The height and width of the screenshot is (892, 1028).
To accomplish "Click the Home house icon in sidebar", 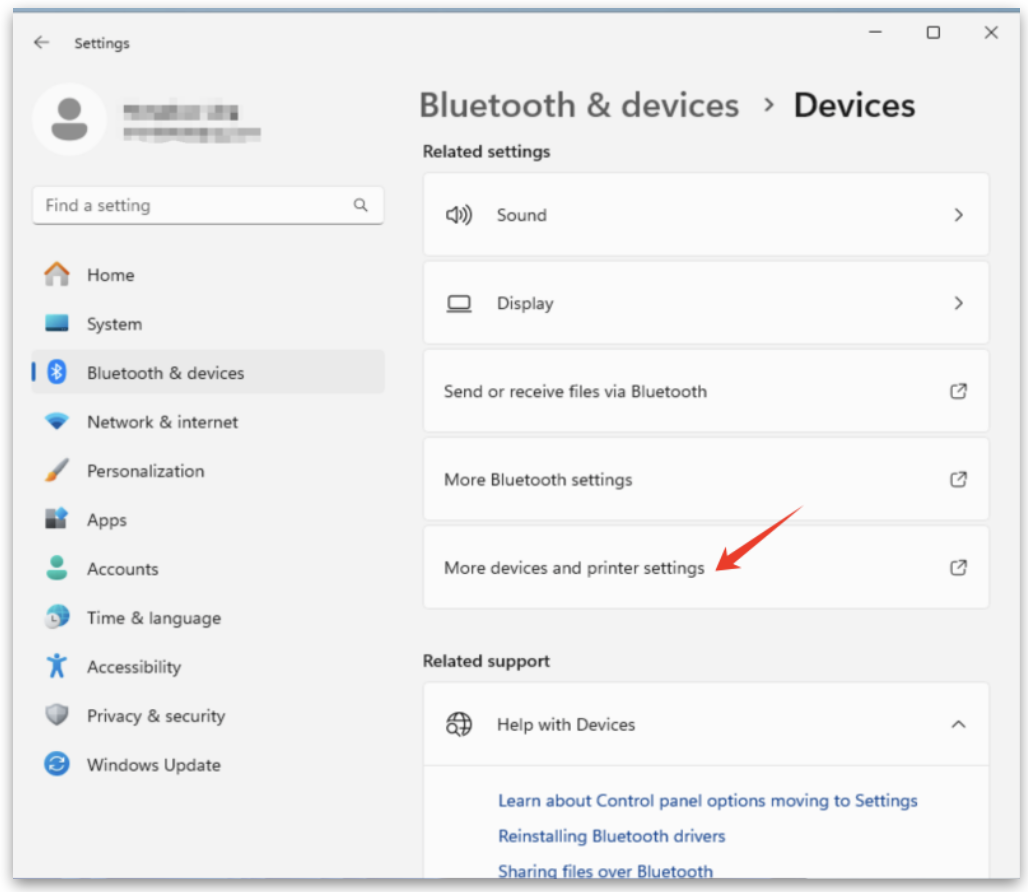I will coord(57,275).
